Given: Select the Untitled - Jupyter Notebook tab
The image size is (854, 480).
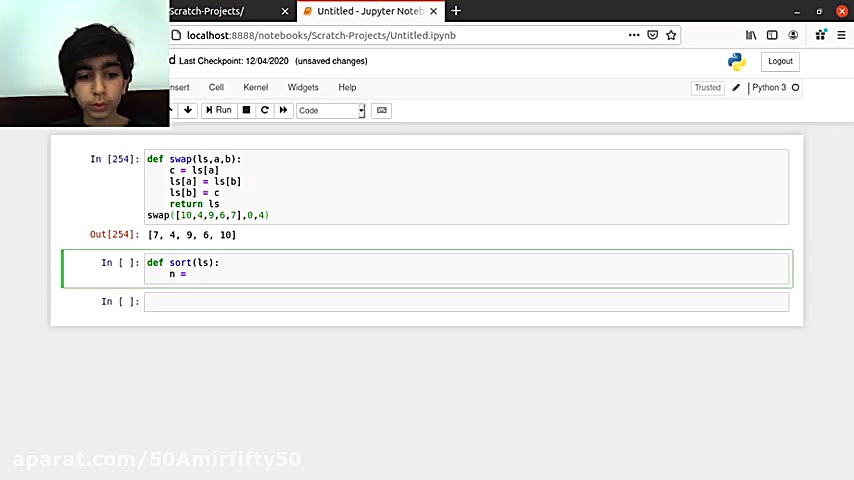Looking at the screenshot, I should click(365, 11).
